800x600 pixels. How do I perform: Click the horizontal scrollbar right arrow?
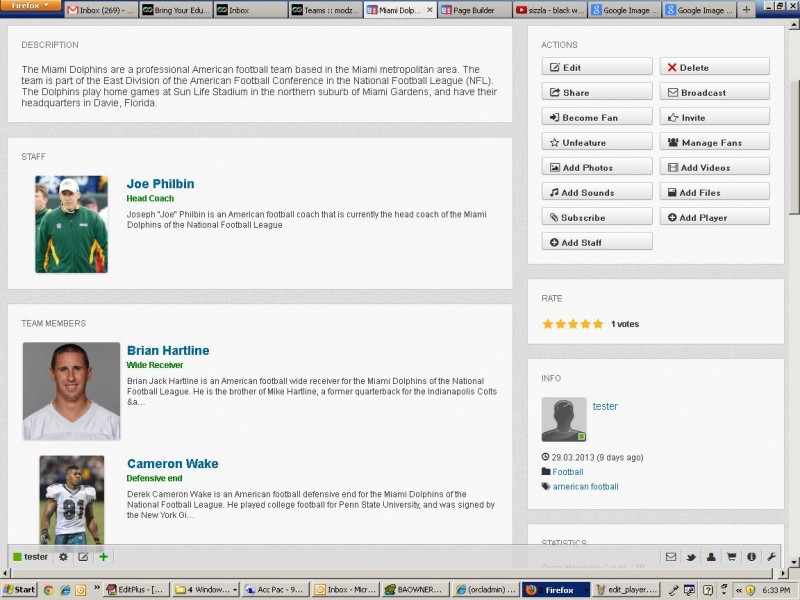pyautogui.click(x=785, y=573)
